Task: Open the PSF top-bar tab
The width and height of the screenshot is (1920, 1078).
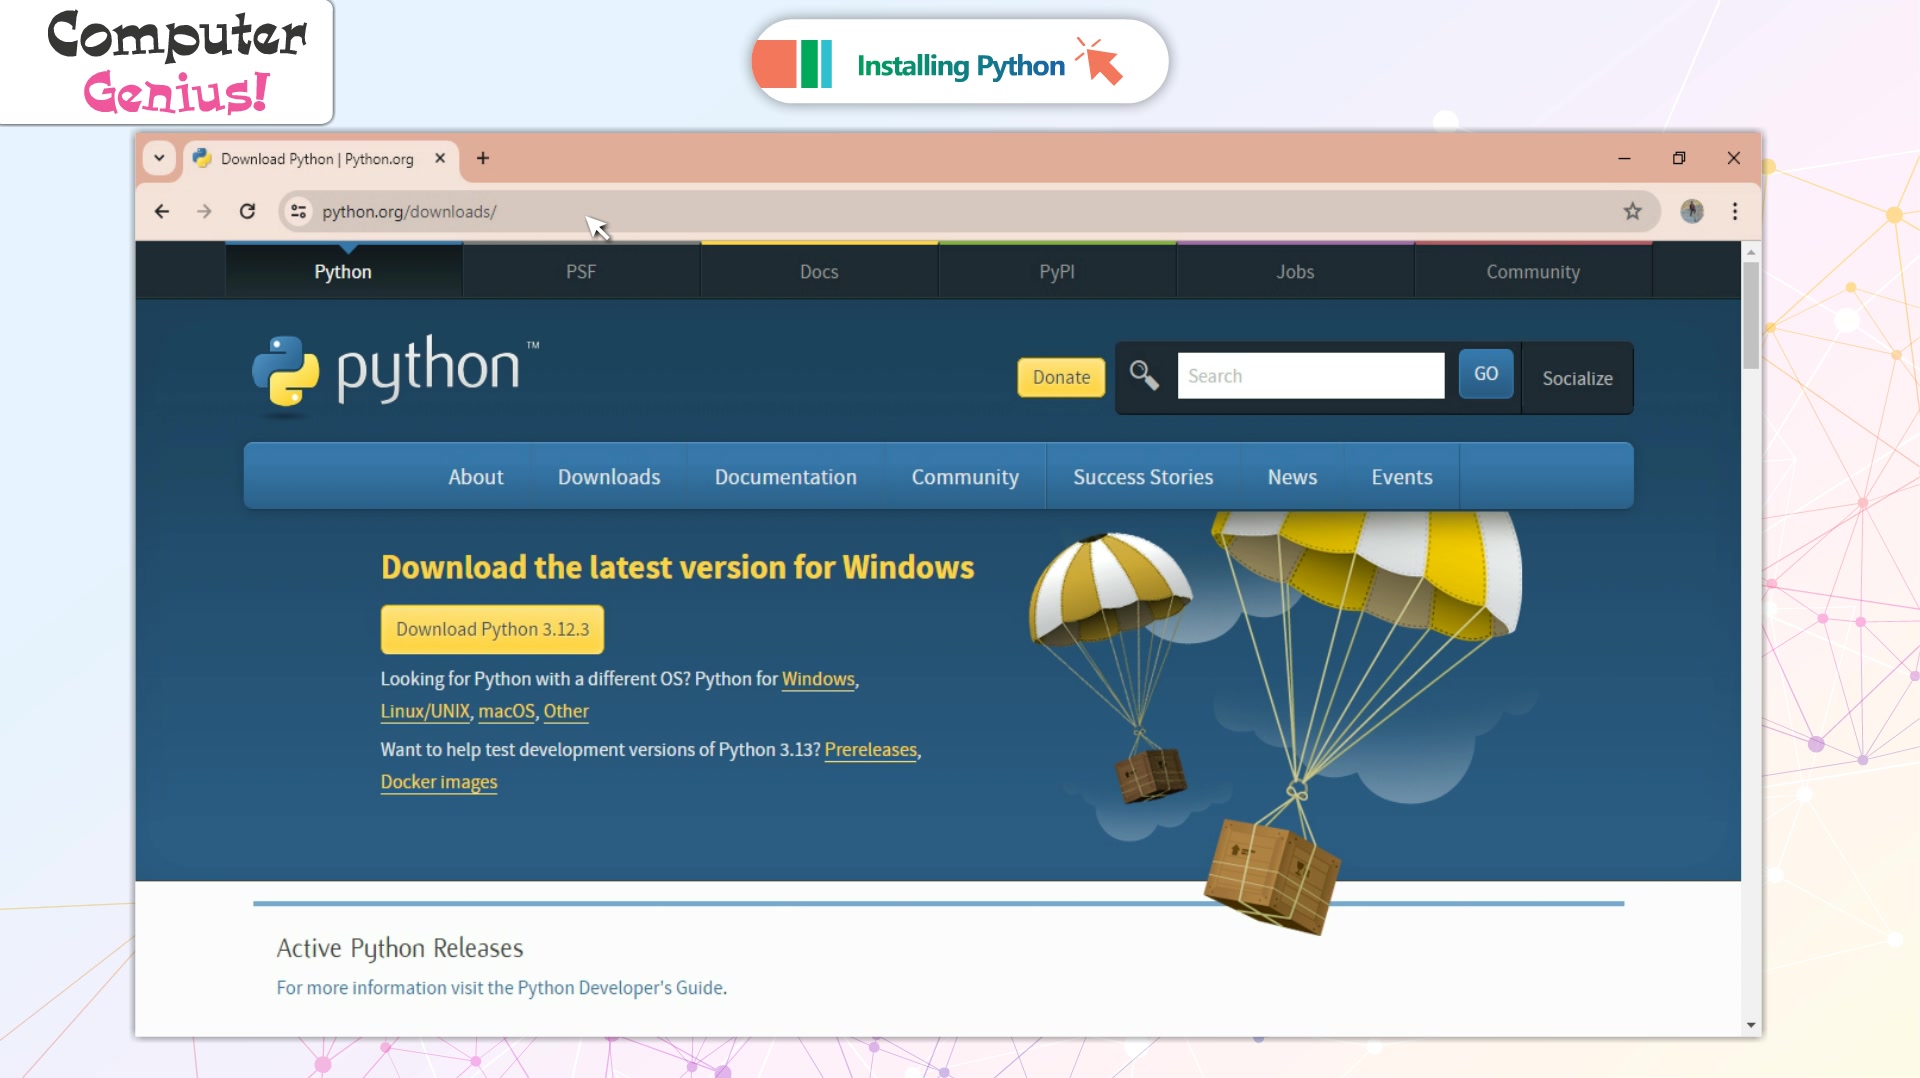Action: click(581, 271)
